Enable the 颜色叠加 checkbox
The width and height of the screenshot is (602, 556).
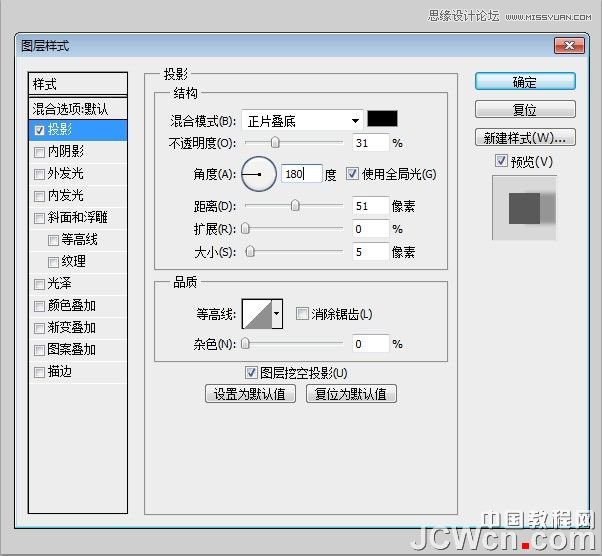[x=39, y=306]
